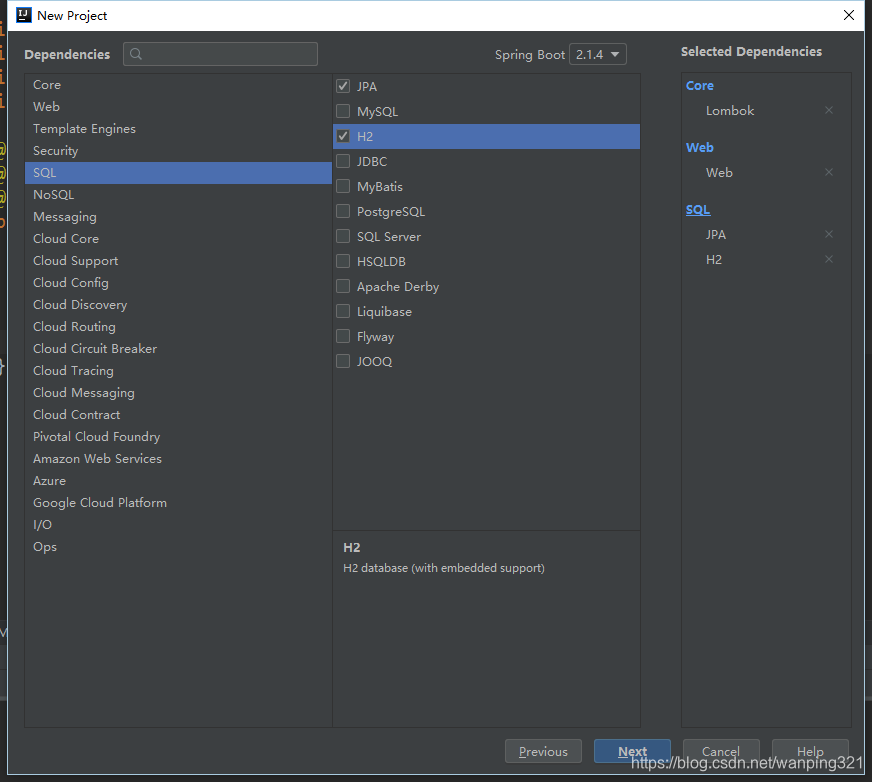Open the Spring Boot version dropdown
Screen dimensions: 872x782
click(598, 55)
